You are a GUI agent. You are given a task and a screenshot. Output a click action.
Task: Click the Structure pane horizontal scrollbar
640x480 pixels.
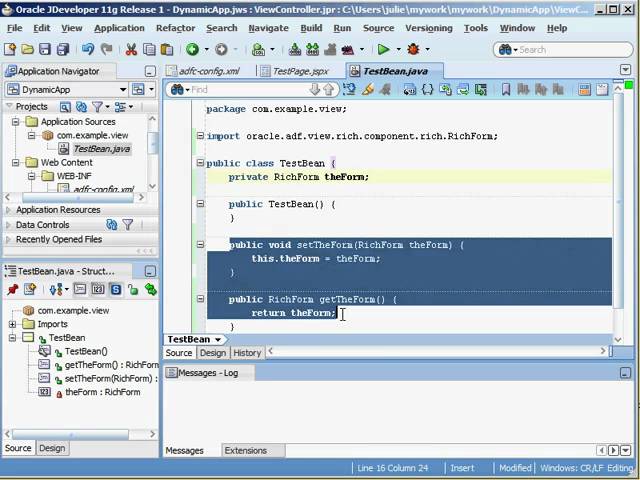pyautogui.click(x=71, y=434)
